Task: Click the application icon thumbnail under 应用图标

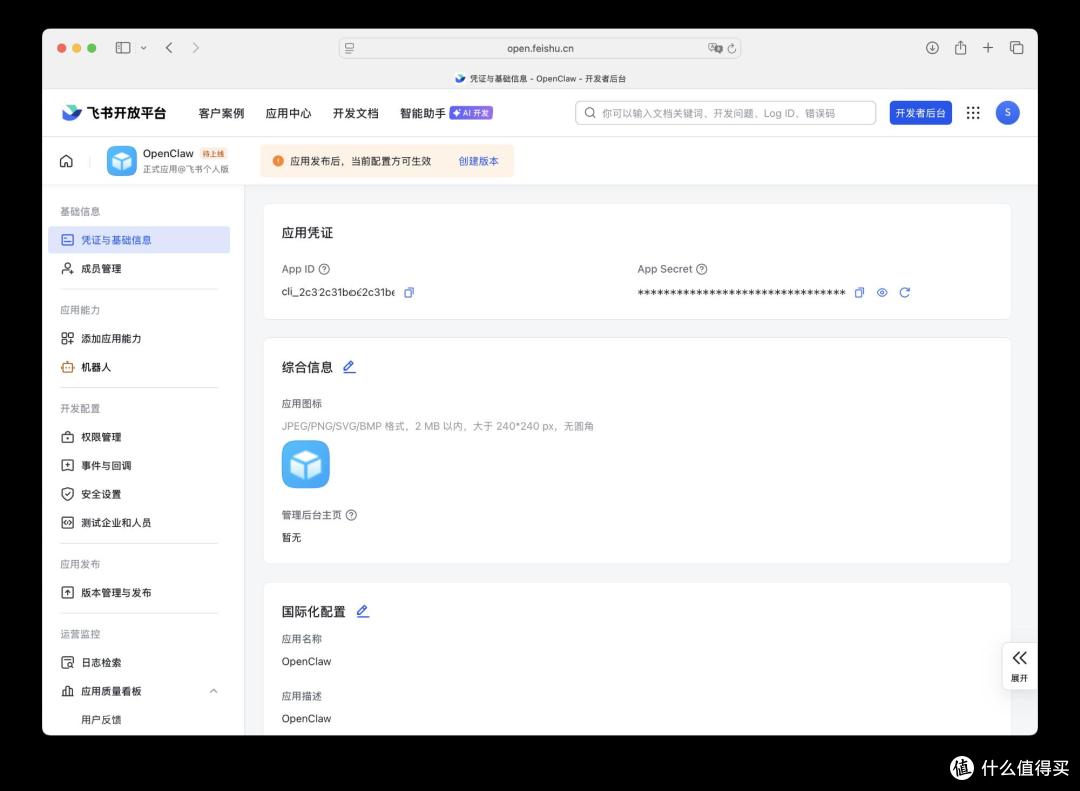Action: [306, 464]
